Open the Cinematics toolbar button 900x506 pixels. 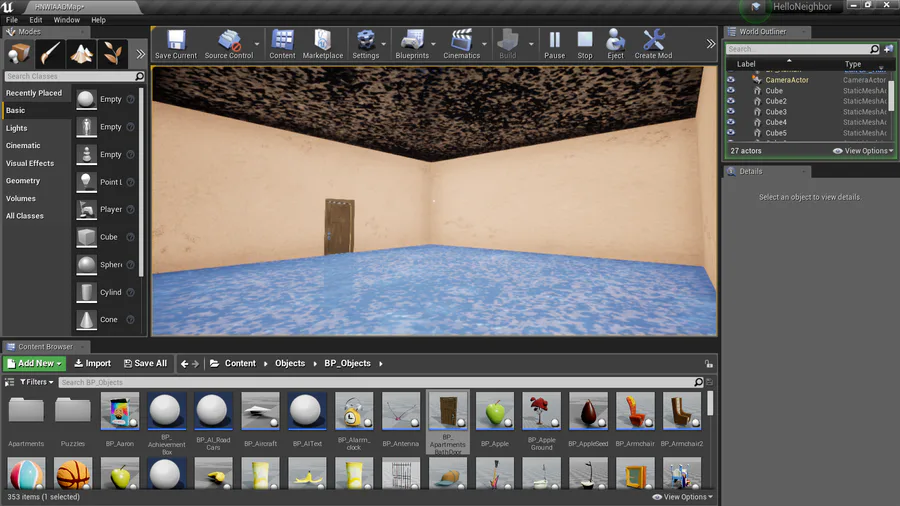(x=461, y=45)
